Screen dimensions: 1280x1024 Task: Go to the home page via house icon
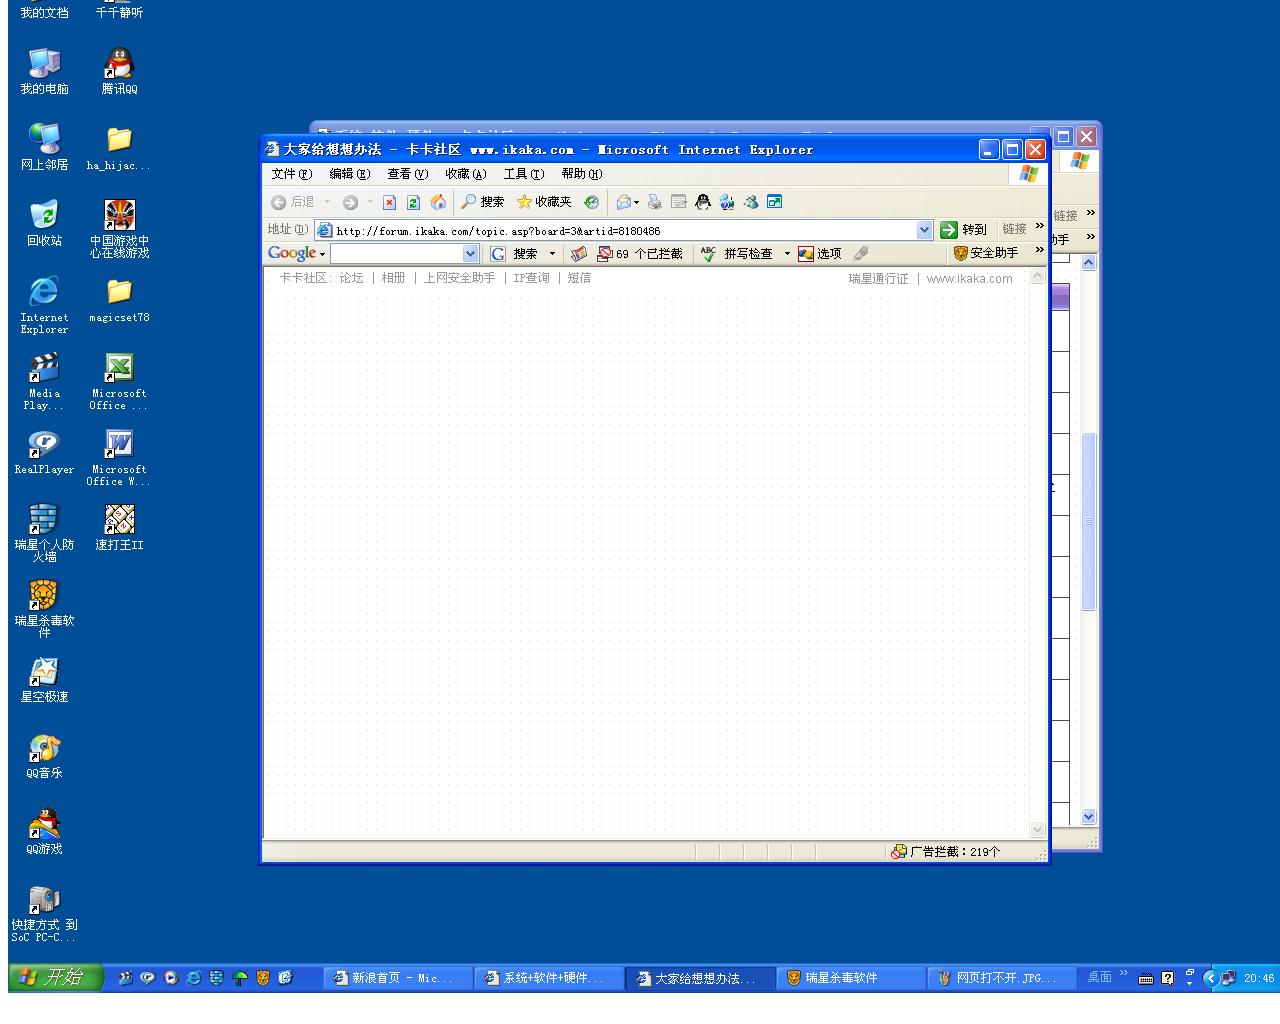click(438, 202)
